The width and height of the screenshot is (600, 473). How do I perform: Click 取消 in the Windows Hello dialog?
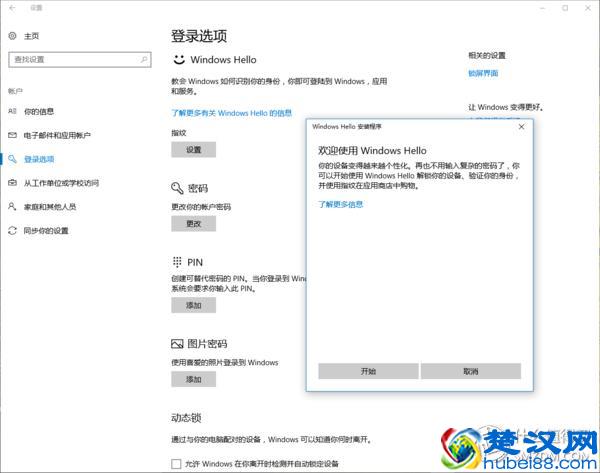coord(471,371)
